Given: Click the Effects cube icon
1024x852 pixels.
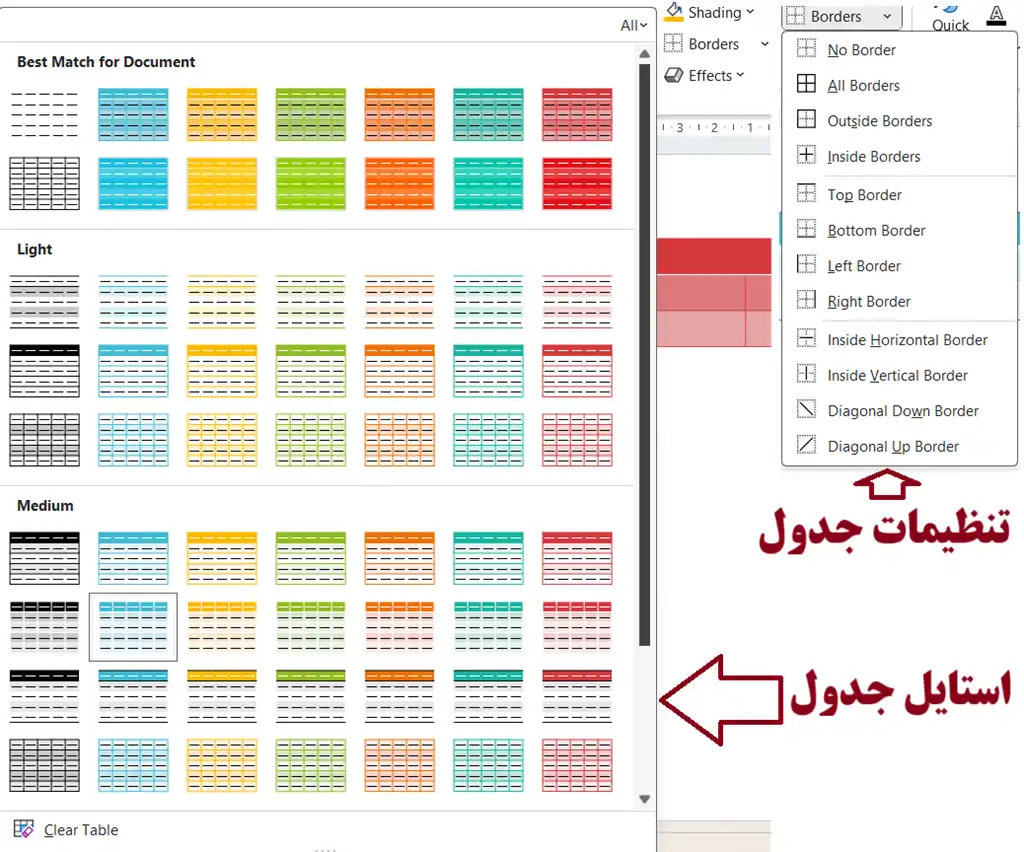Looking at the screenshot, I should click(x=671, y=75).
